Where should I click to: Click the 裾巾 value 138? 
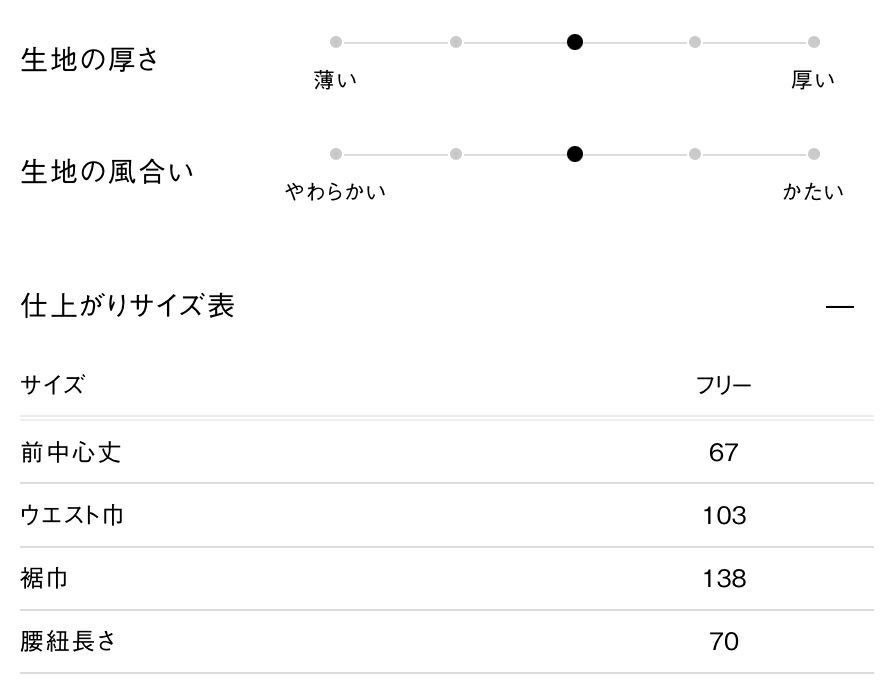click(723, 579)
